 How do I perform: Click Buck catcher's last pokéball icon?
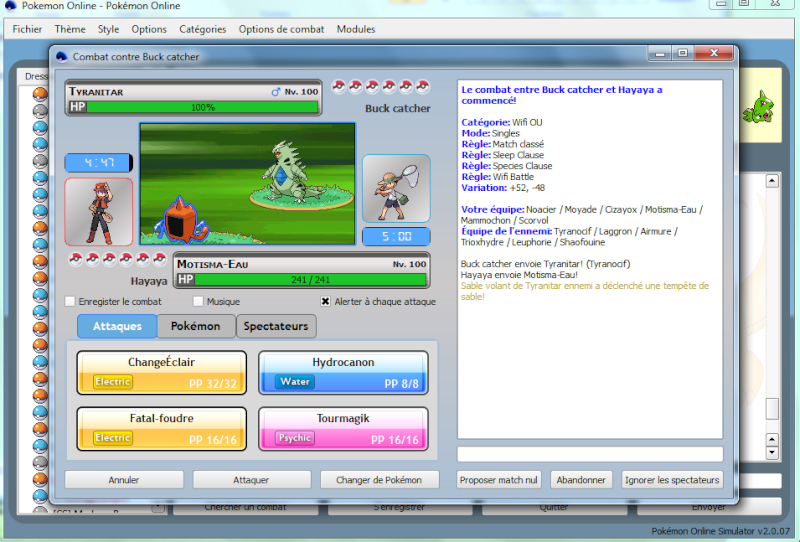[x=422, y=86]
